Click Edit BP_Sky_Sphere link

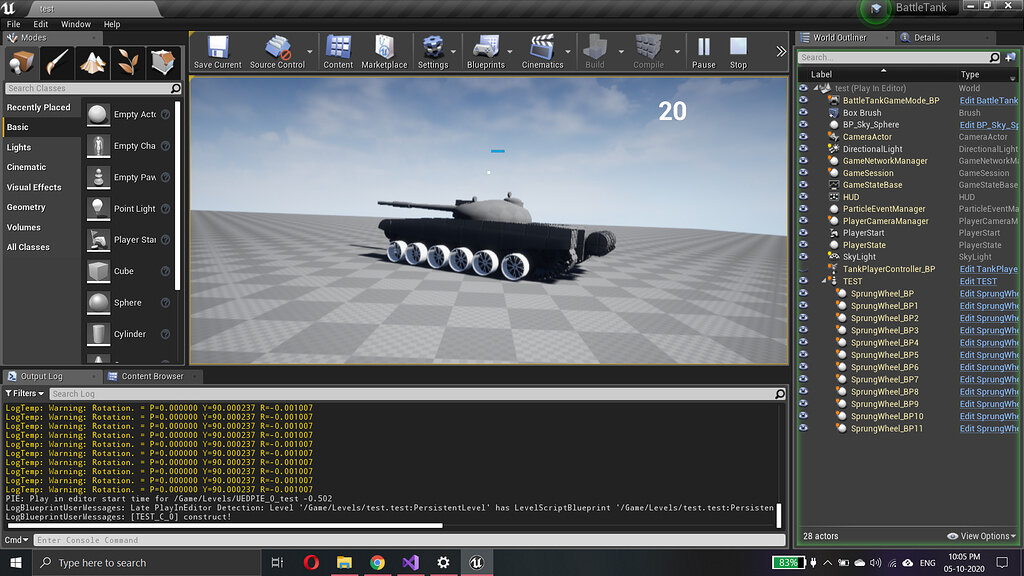[x=989, y=125]
